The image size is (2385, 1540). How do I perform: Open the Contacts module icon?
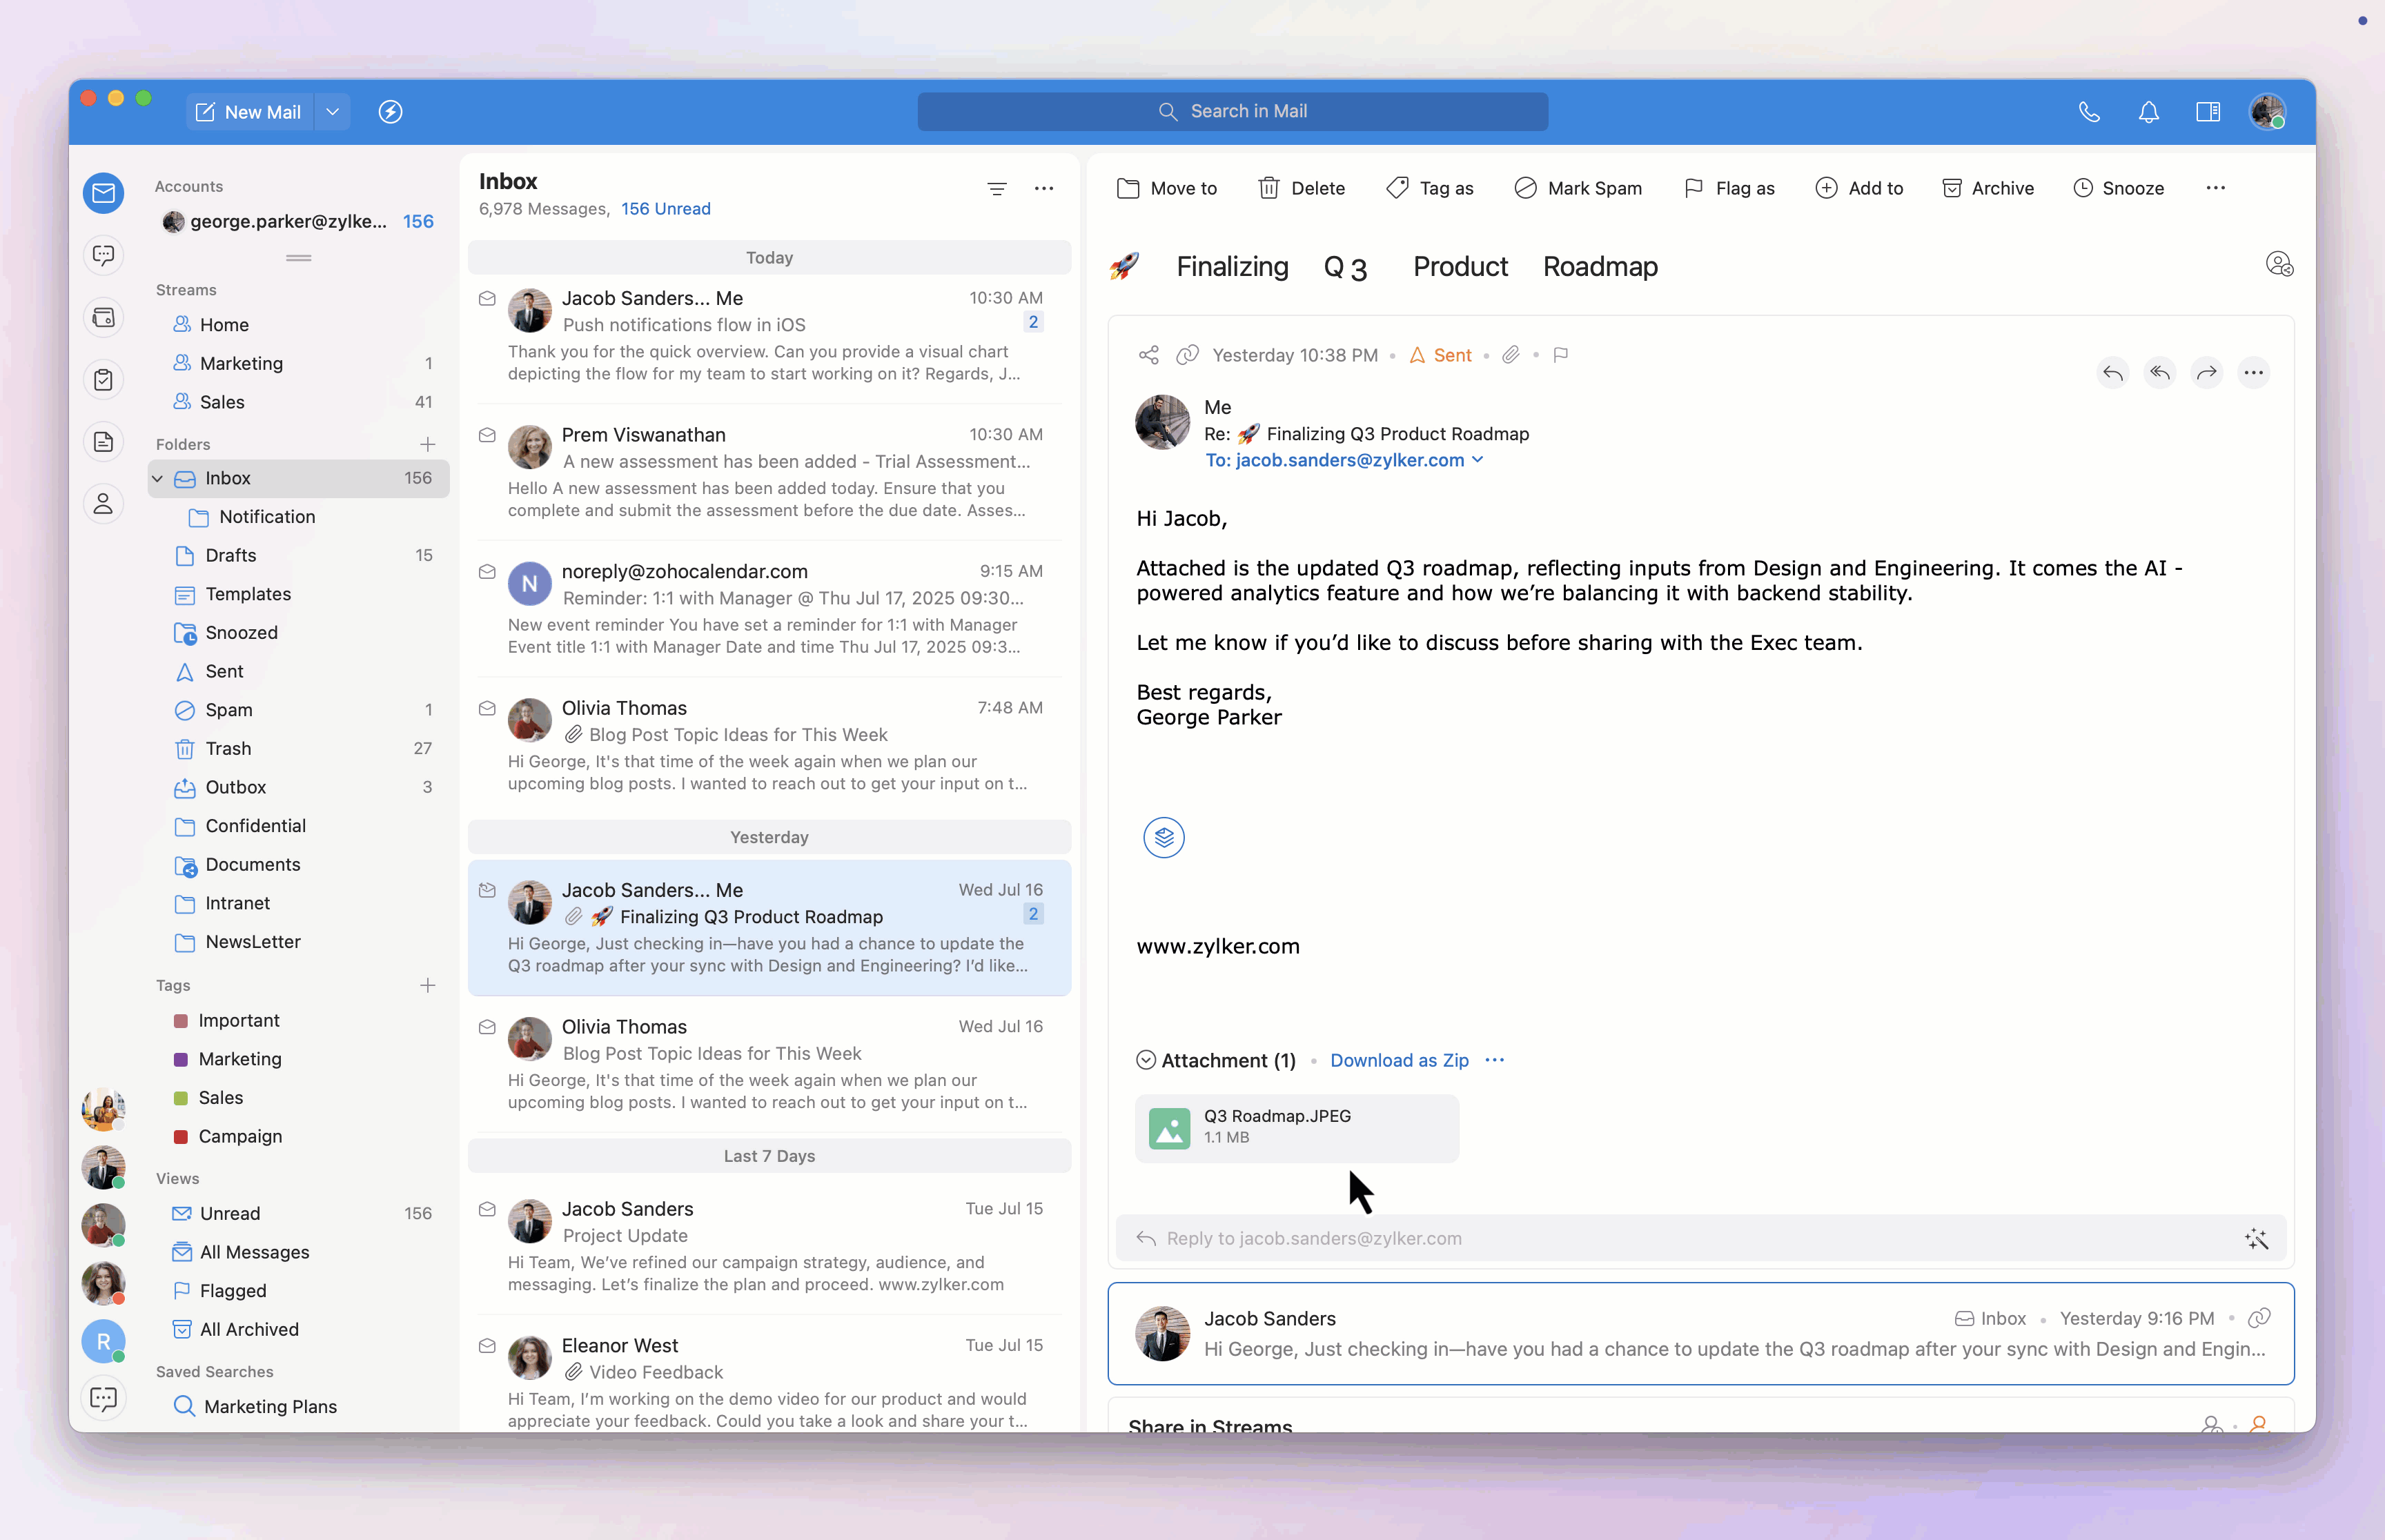point(103,504)
